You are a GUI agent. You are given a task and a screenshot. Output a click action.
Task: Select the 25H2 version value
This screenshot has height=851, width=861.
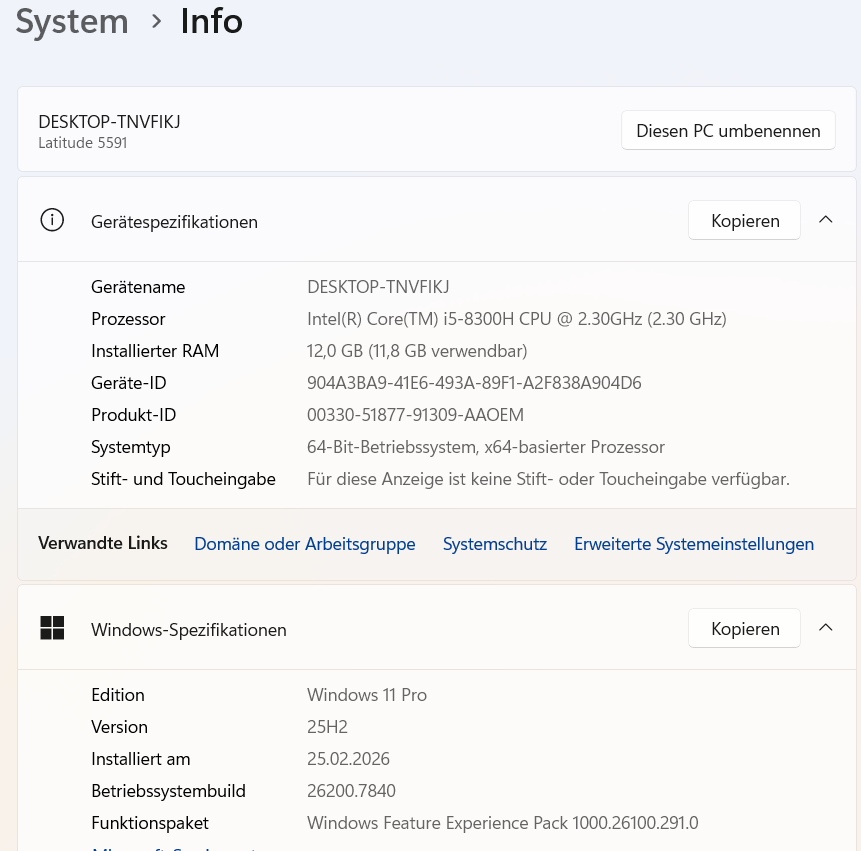327,727
